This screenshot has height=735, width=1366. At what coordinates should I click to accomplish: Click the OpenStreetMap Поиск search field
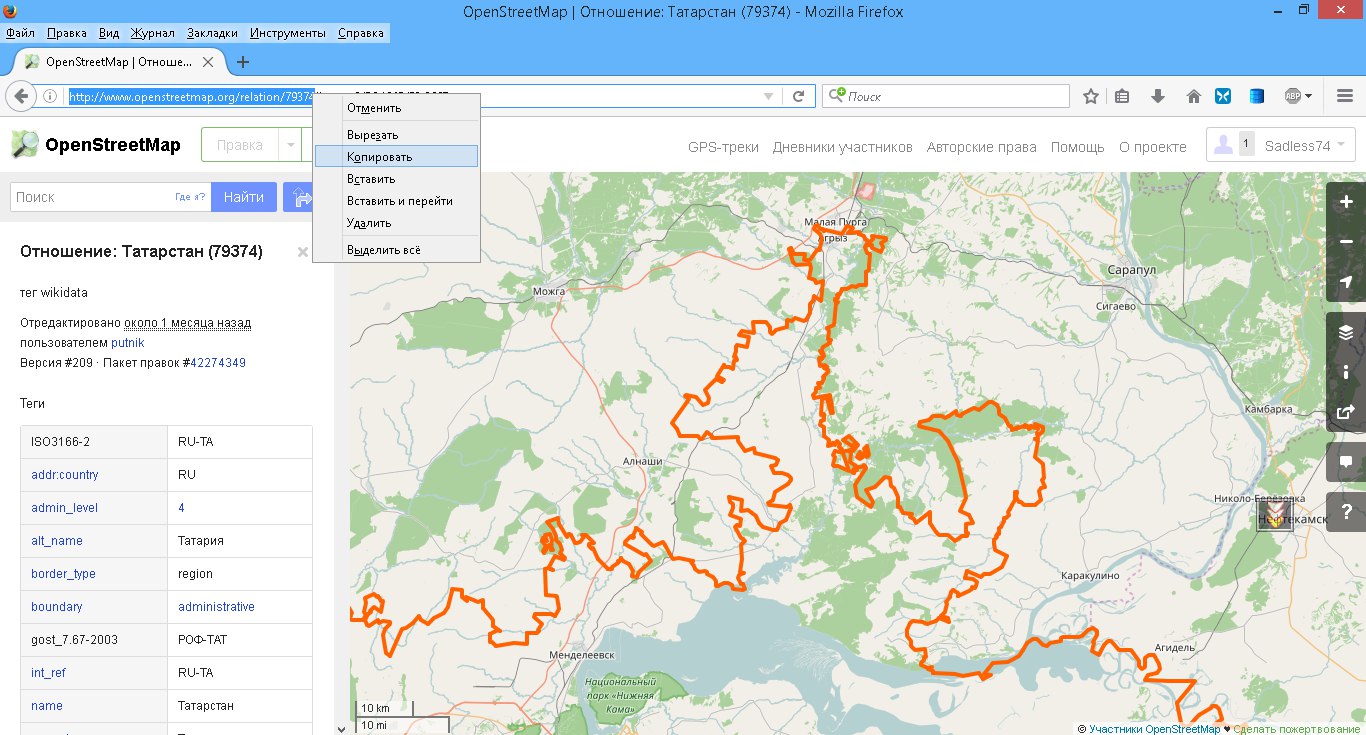pyautogui.click(x=94, y=197)
